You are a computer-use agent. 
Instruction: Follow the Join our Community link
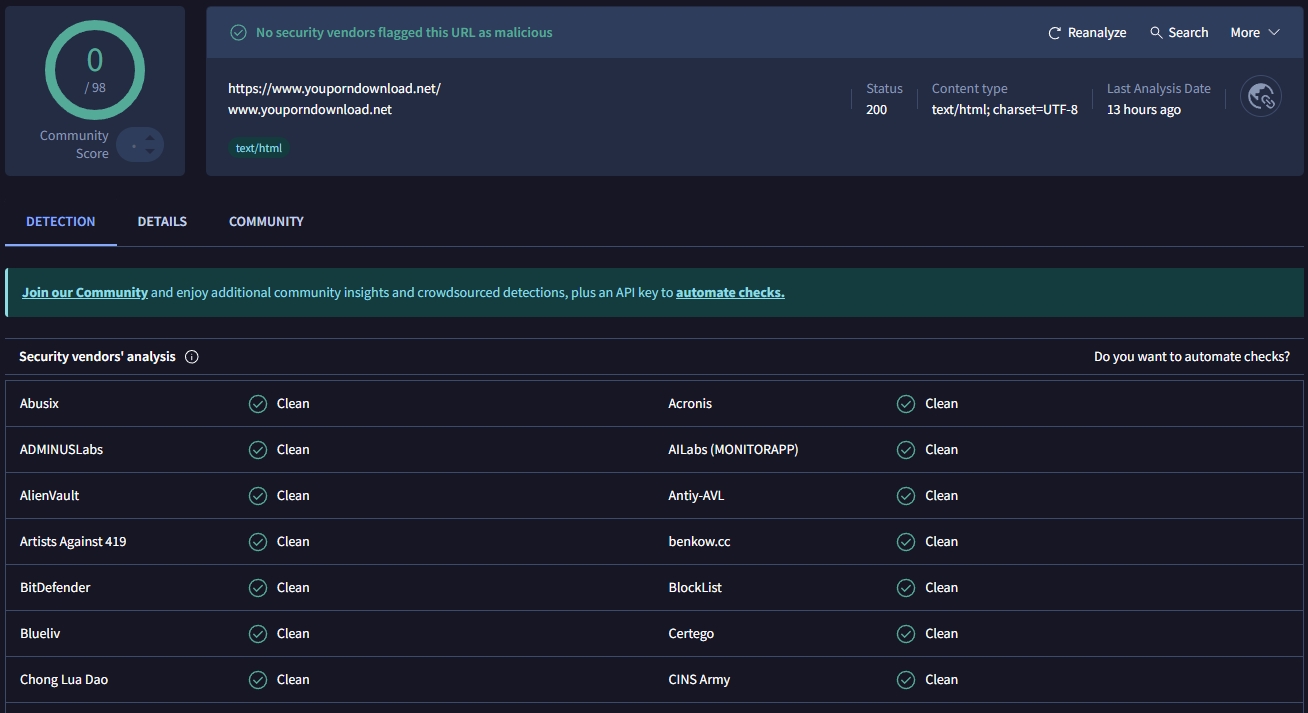click(x=85, y=293)
